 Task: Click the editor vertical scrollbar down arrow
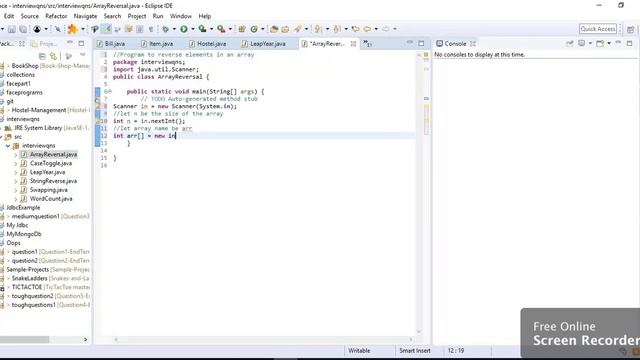point(419,332)
